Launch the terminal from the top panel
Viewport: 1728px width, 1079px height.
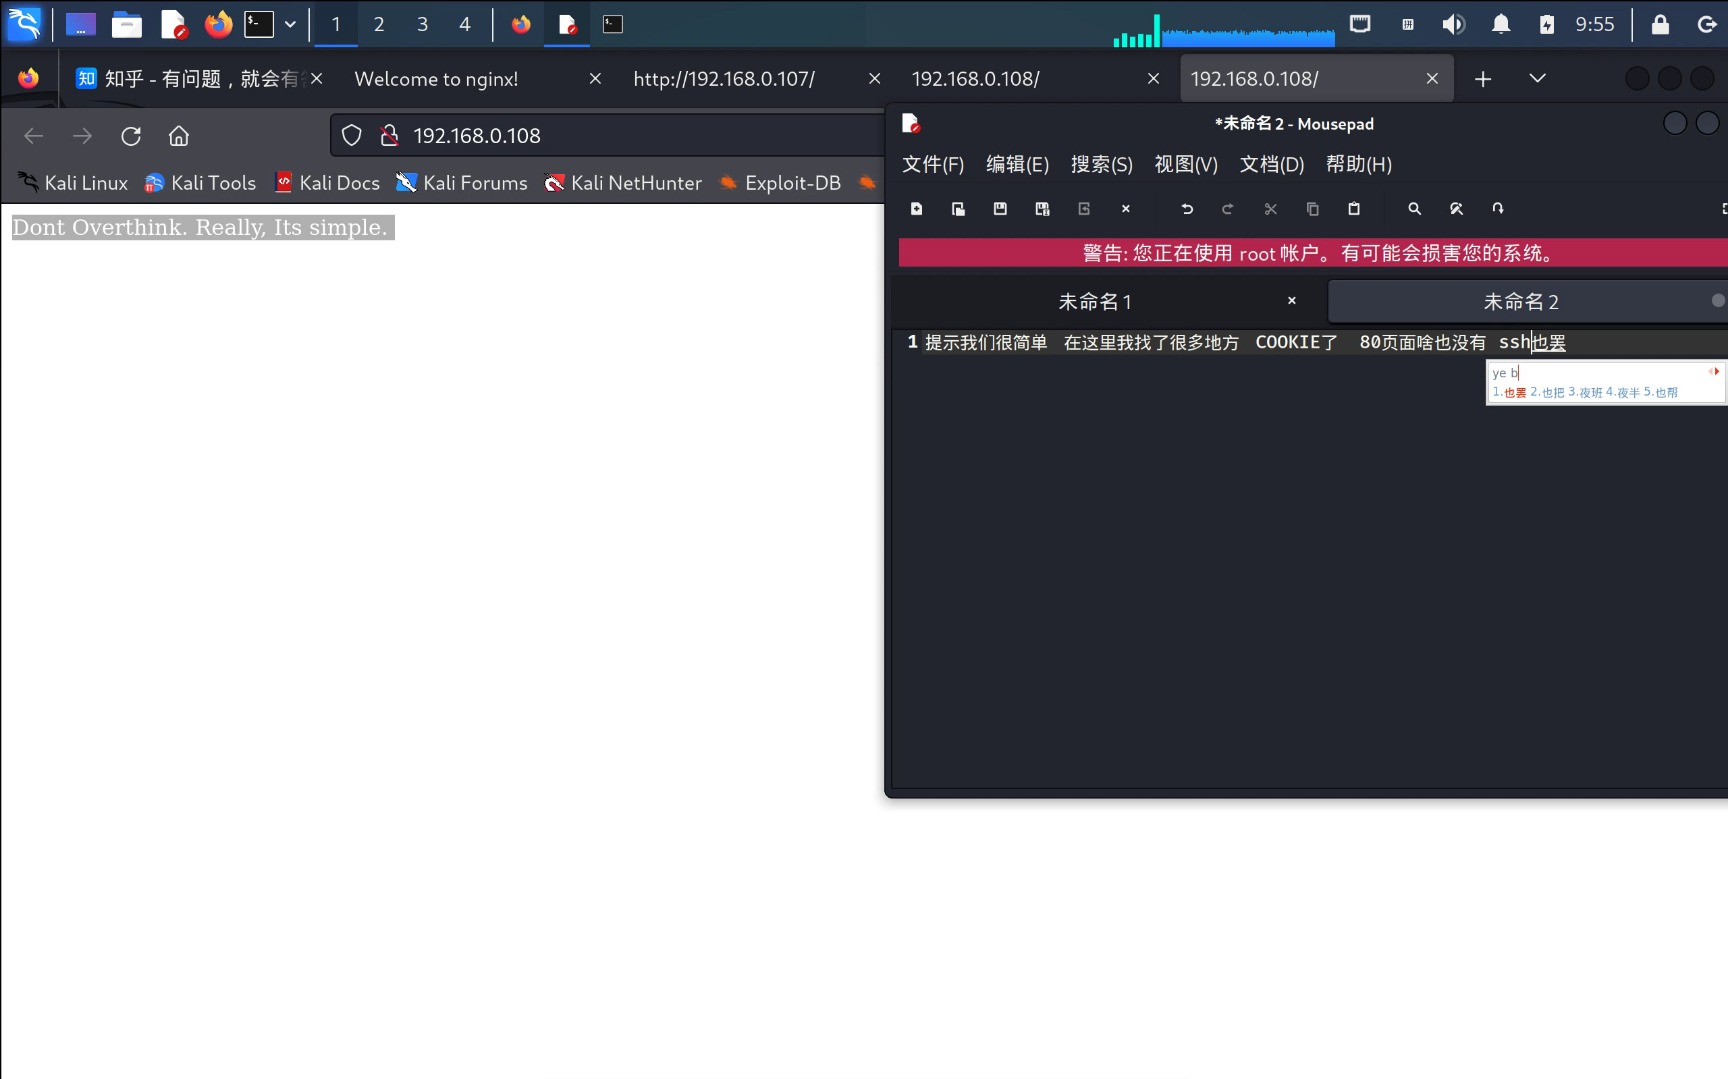259,24
